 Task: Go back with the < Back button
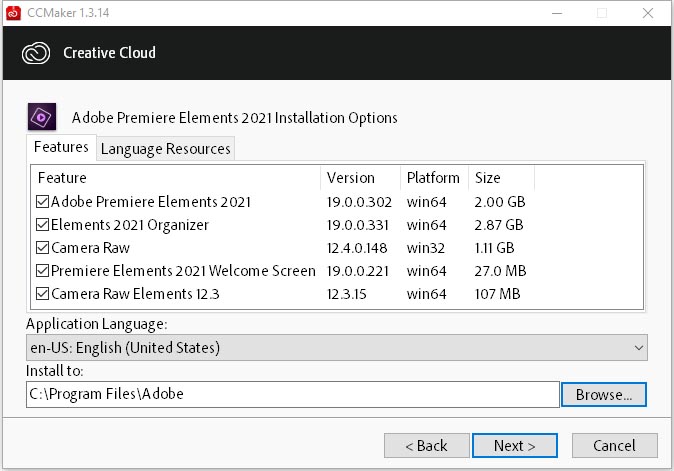click(x=426, y=446)
